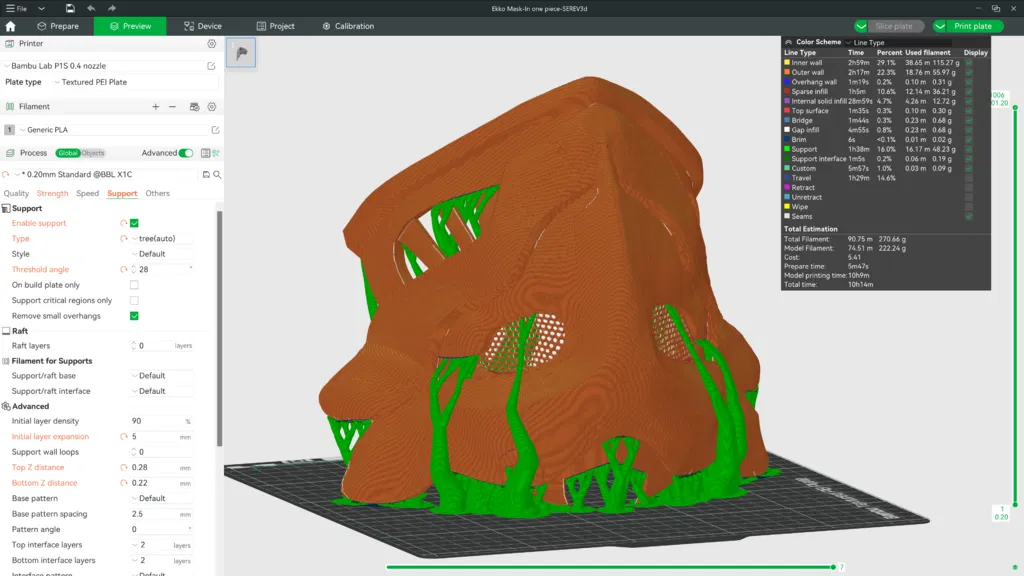
Task: Open the Support/raft base filament dropdown
Action: 162,376
